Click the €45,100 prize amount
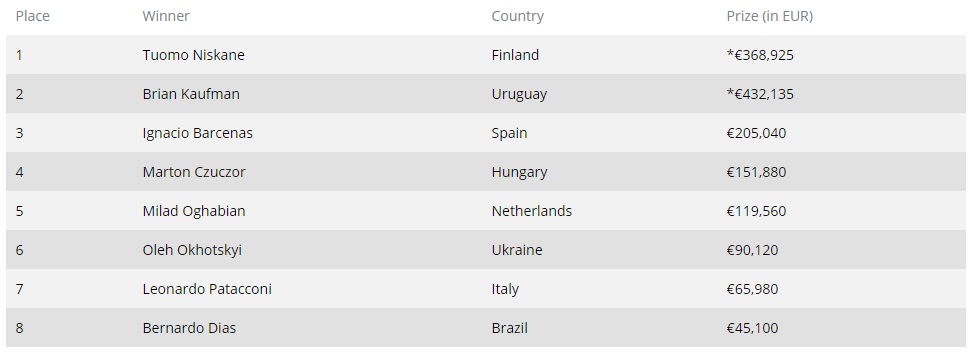 click(x=752, y=328)
